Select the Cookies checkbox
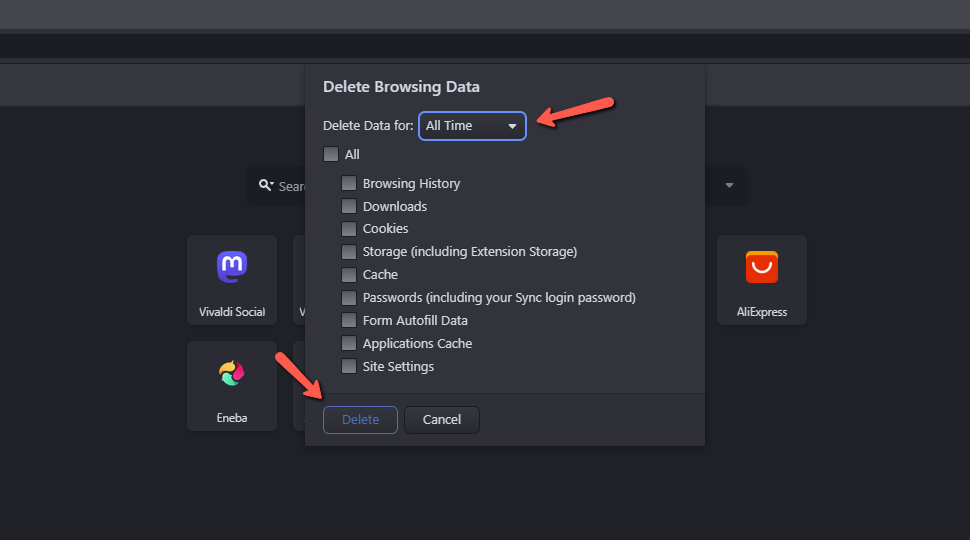The width and height of the screenshot is (970, 540). tap(349, 229)
